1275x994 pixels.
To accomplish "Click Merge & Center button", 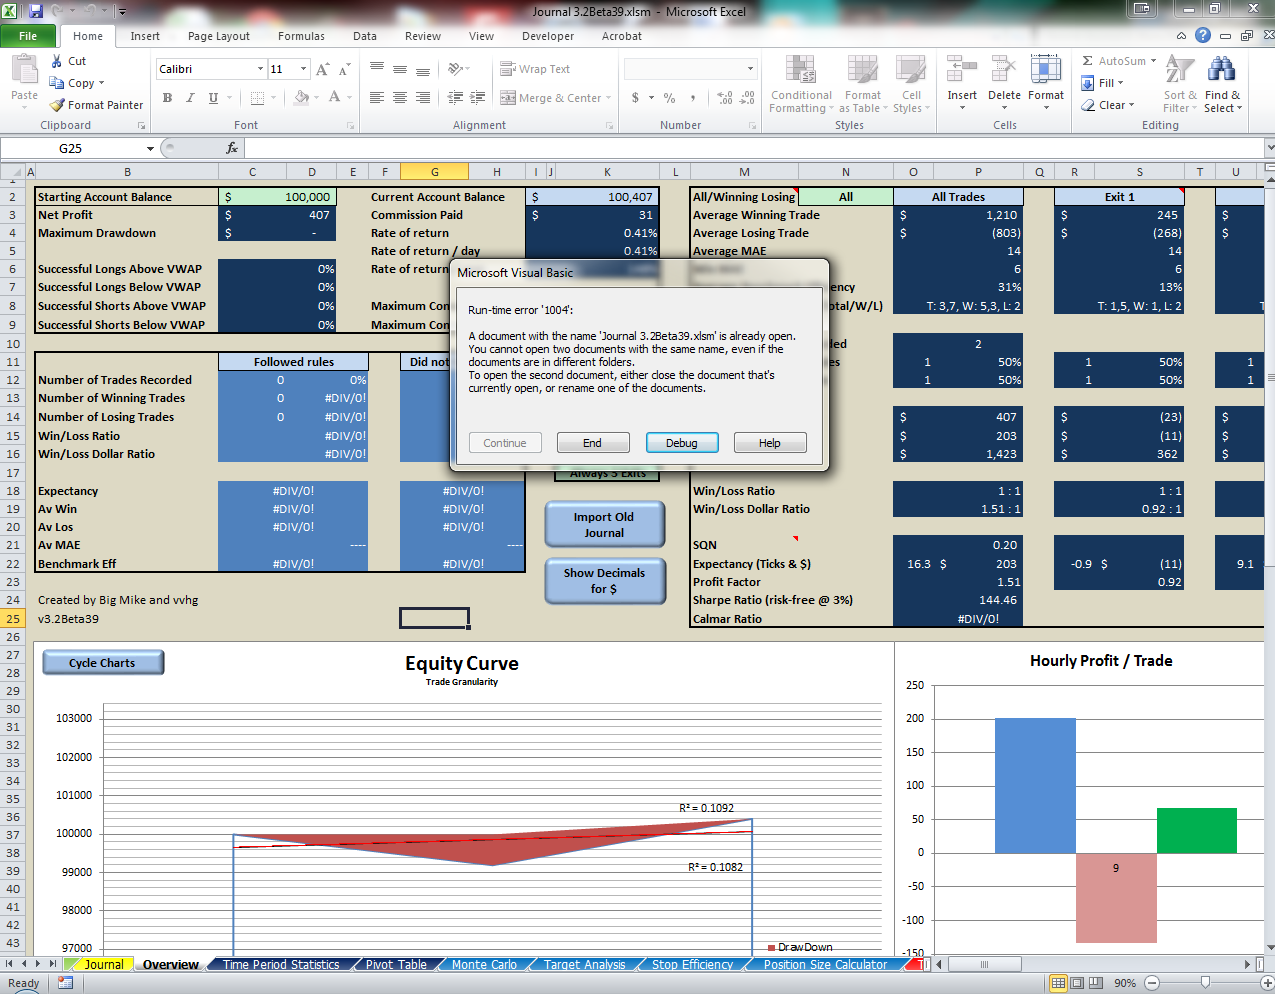I will (551, 98).
